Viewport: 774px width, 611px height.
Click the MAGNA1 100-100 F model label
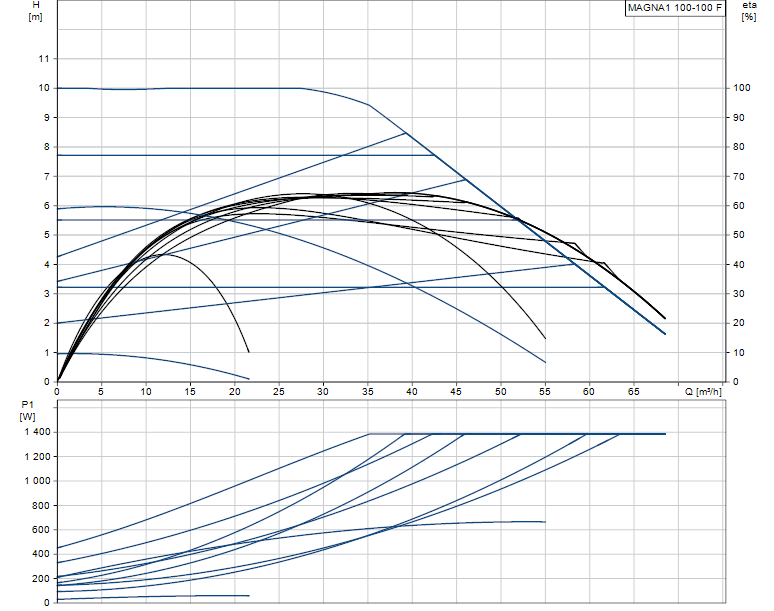(x=675, y=8)
